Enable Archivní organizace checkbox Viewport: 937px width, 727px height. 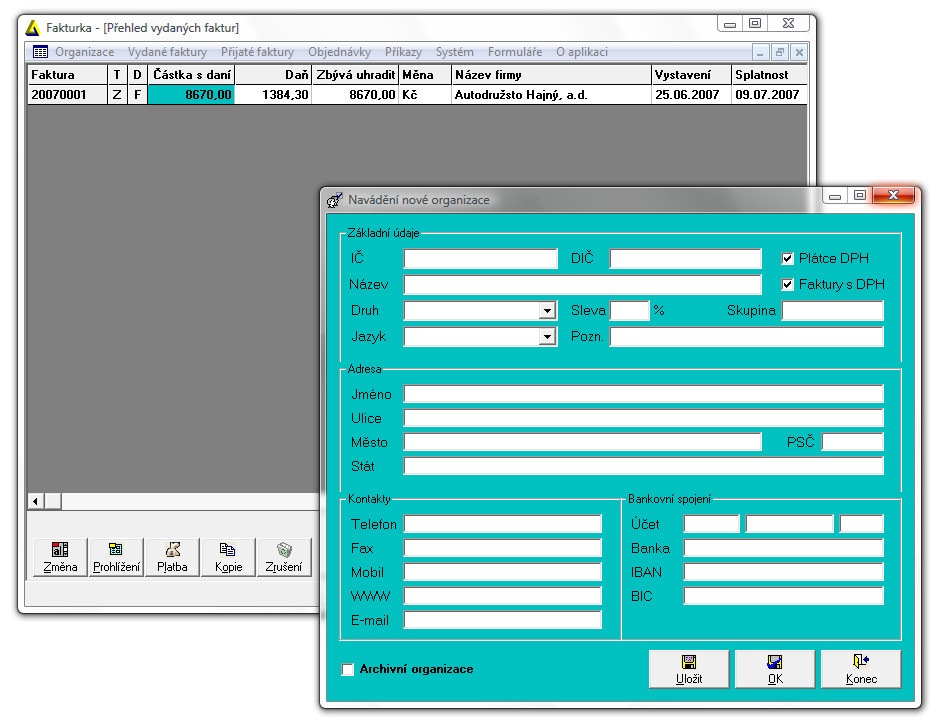click(348, 669)
